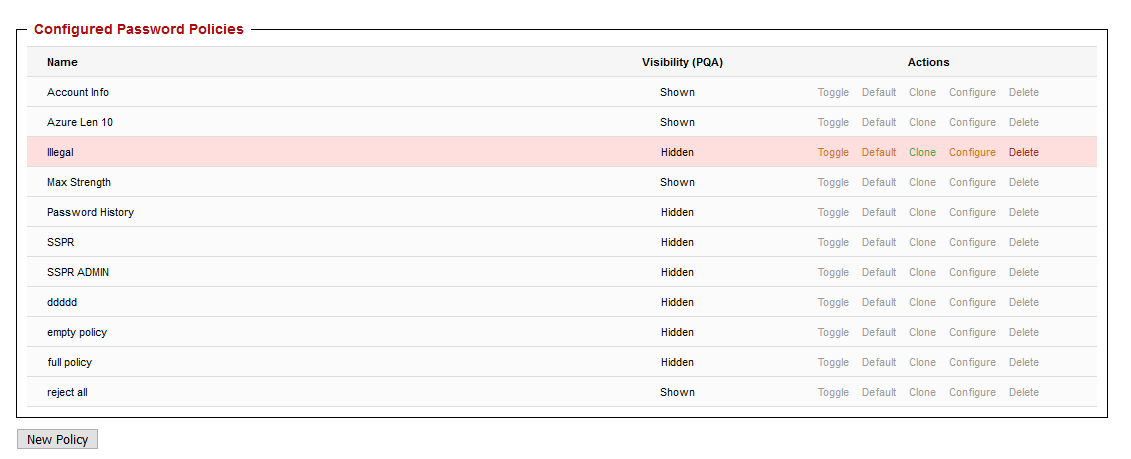1131x459 pixels.
Task: Clone the Azure Len 10 policy
Action: coord(922,122)
